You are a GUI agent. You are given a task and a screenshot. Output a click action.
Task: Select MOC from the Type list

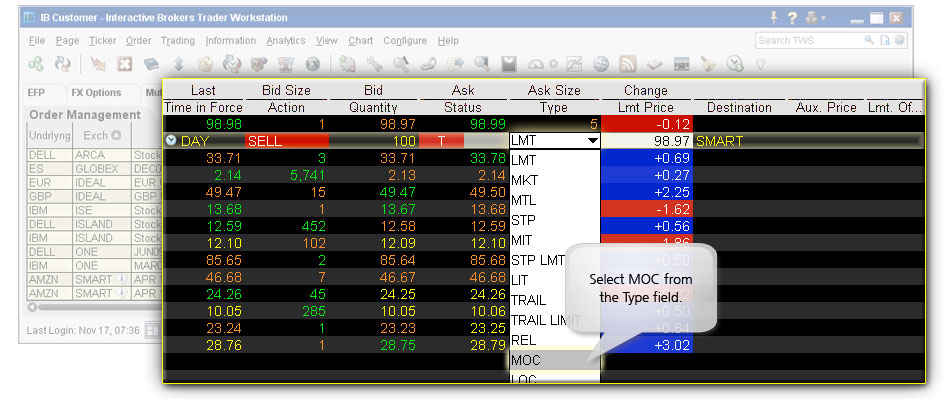point(554,360)
